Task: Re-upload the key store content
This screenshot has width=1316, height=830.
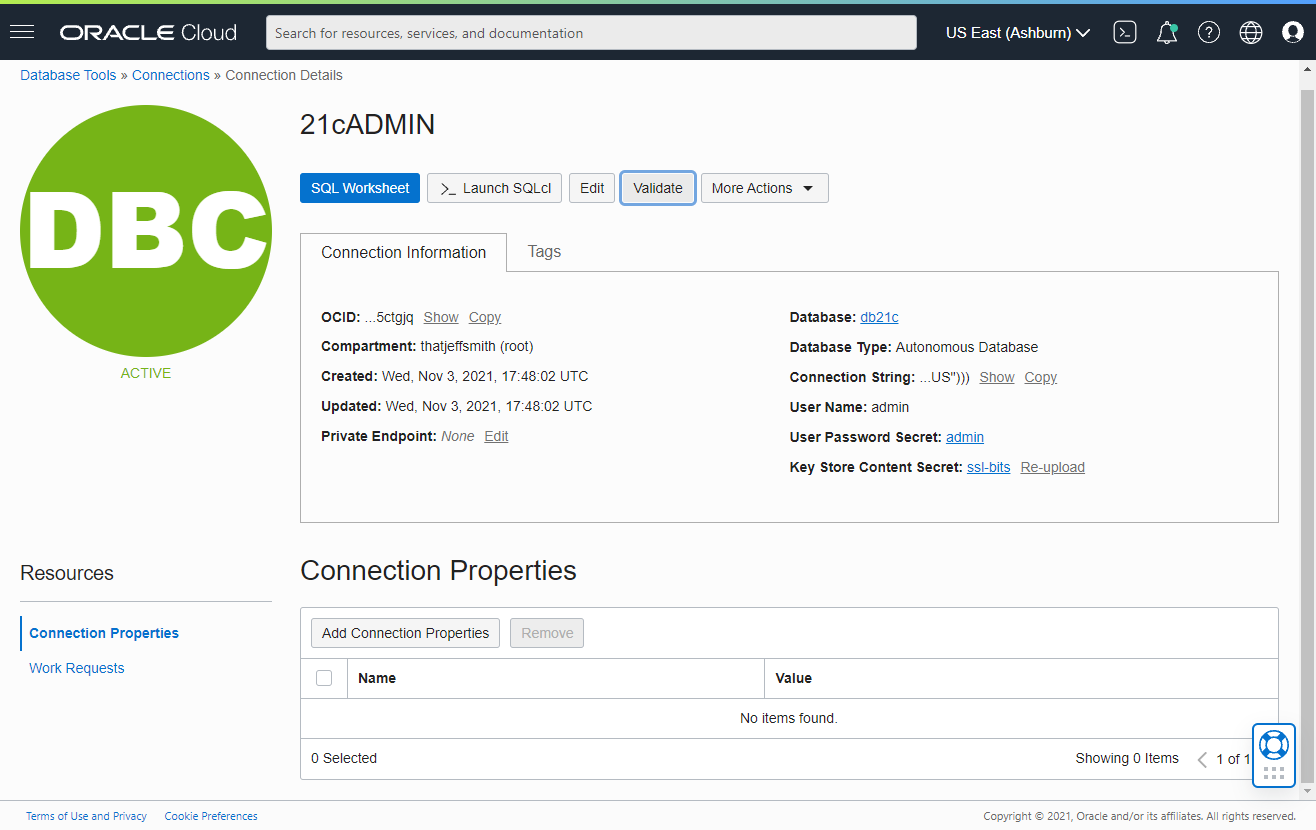Action: (1053, 467)
